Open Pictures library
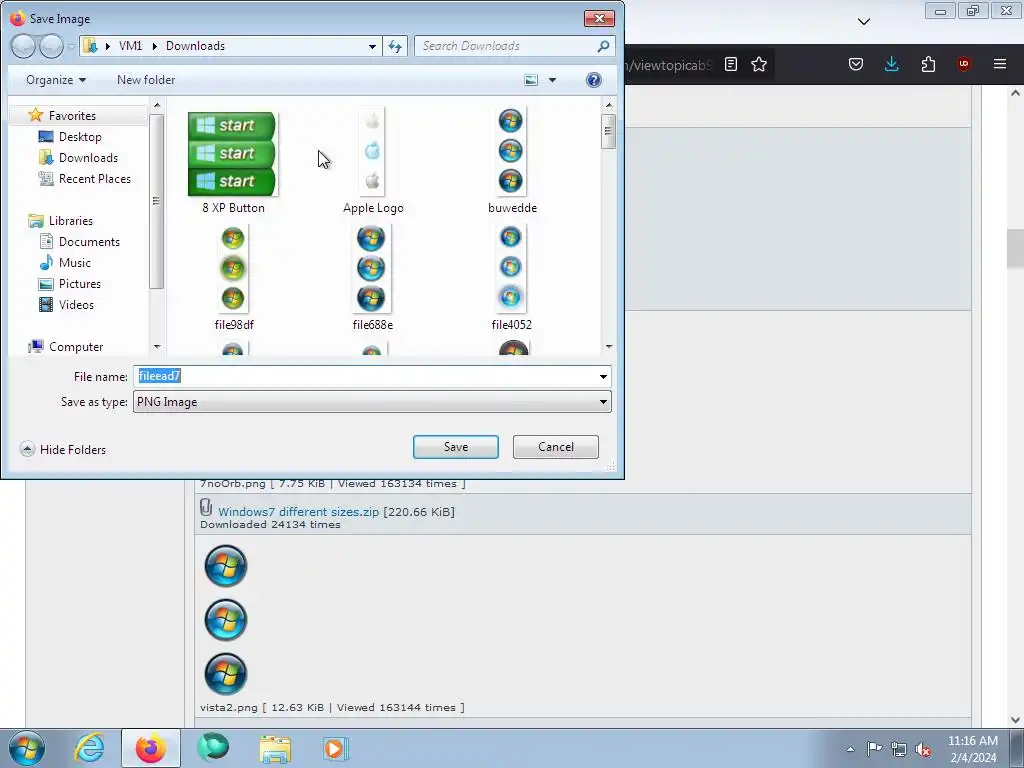This screenshot has width=1024, height=768. coord(80,283)
